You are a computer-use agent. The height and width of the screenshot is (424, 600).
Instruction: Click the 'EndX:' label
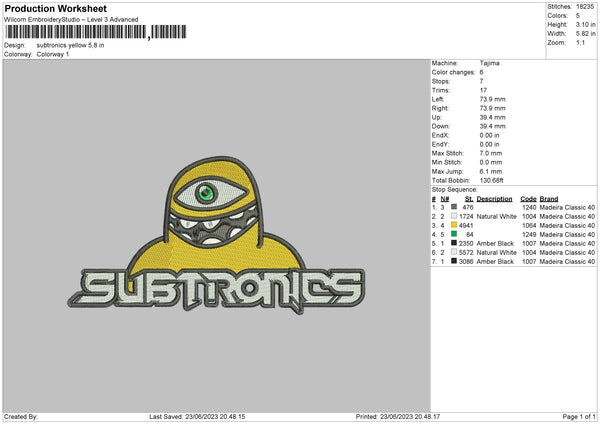click(x=440, y=135)
